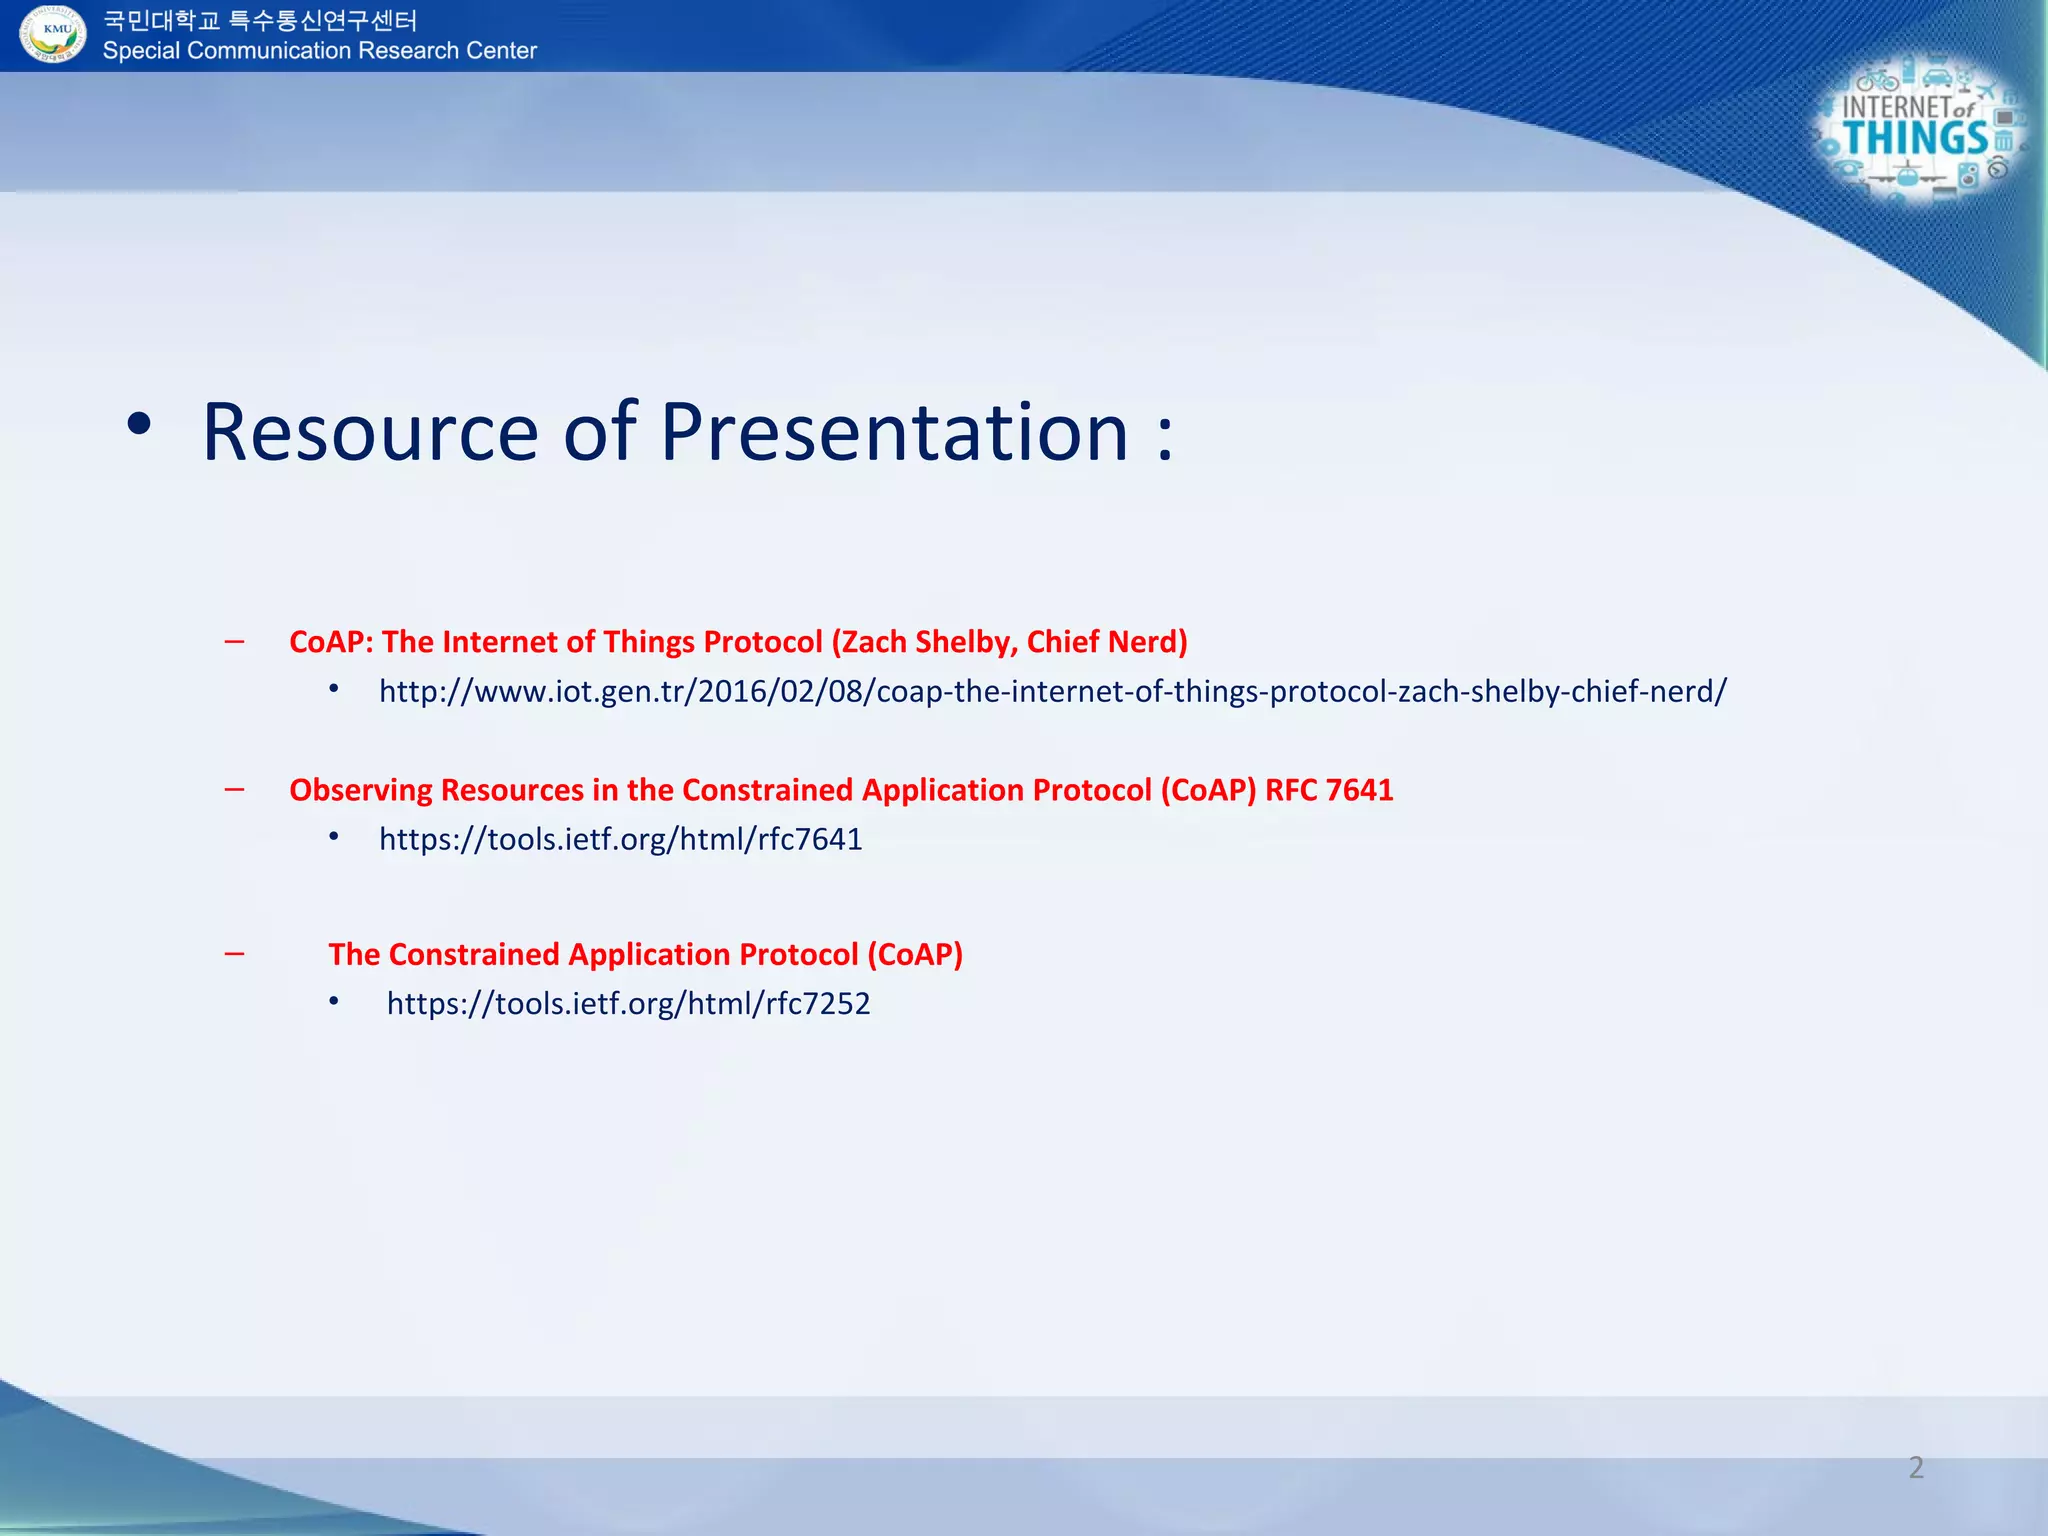Click the bullet before Resource of Presentation

139,424
